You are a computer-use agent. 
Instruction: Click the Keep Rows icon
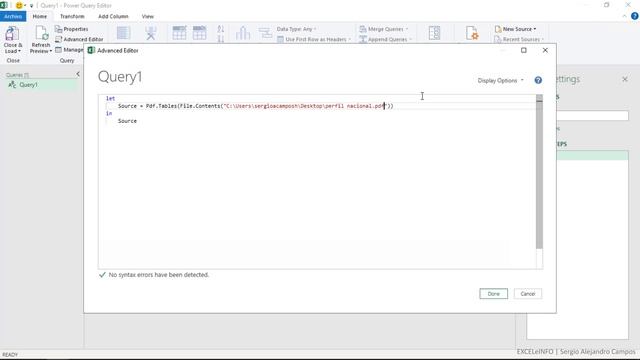tap(179, 33)
